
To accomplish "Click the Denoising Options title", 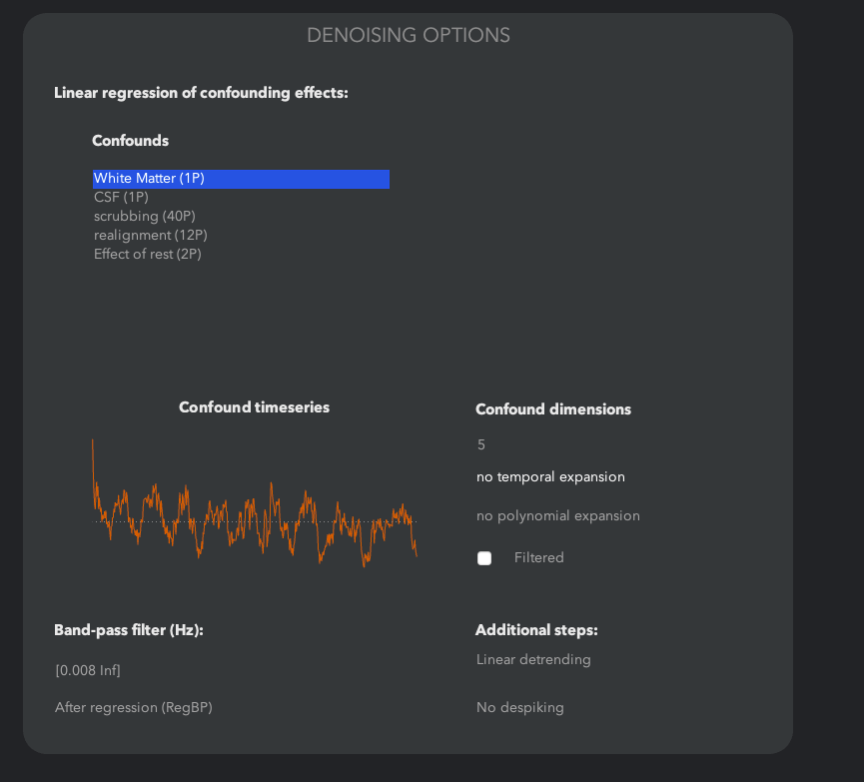I will tap(408, 35).
